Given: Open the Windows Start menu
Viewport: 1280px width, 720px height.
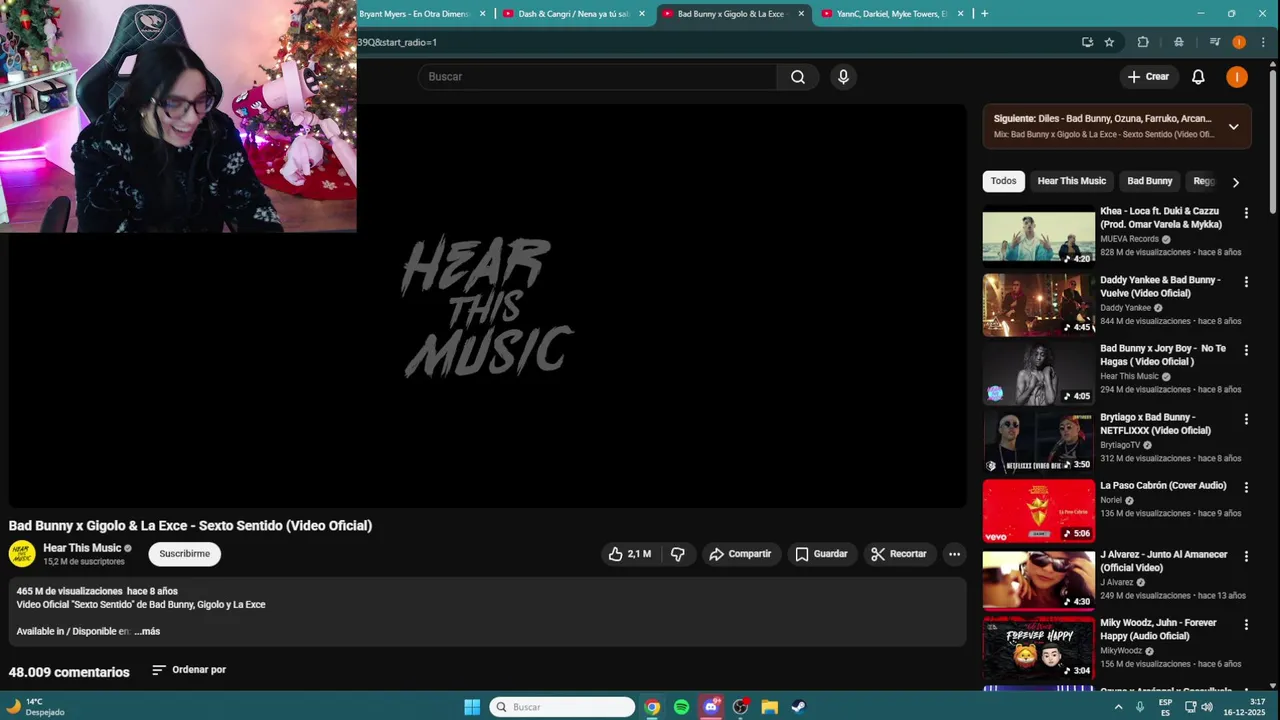Looking at the screenshot, I should (472, 707).
